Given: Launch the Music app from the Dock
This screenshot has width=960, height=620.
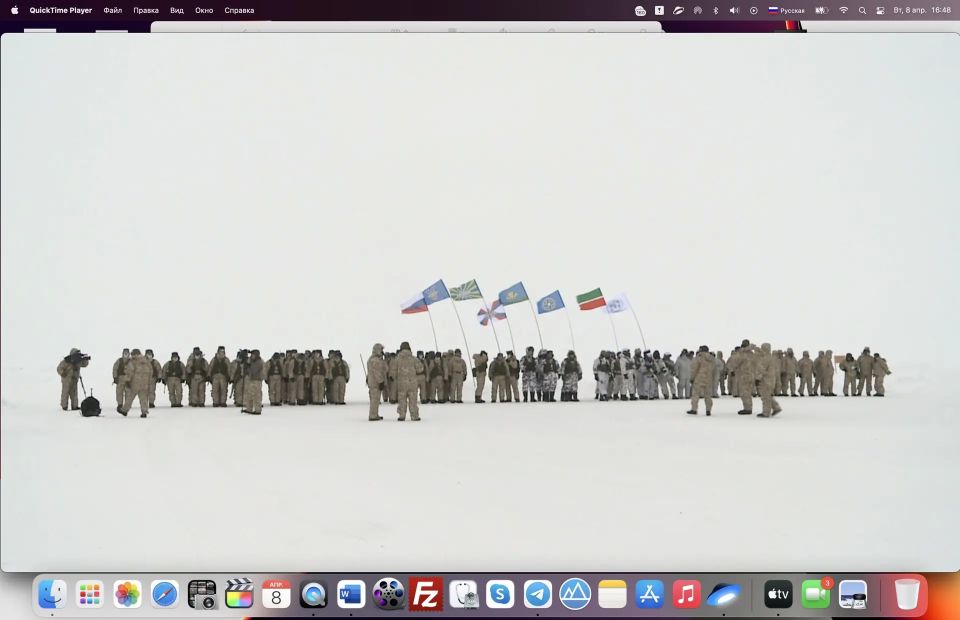Looking at the screenshot, I should [x=687, y=594].
